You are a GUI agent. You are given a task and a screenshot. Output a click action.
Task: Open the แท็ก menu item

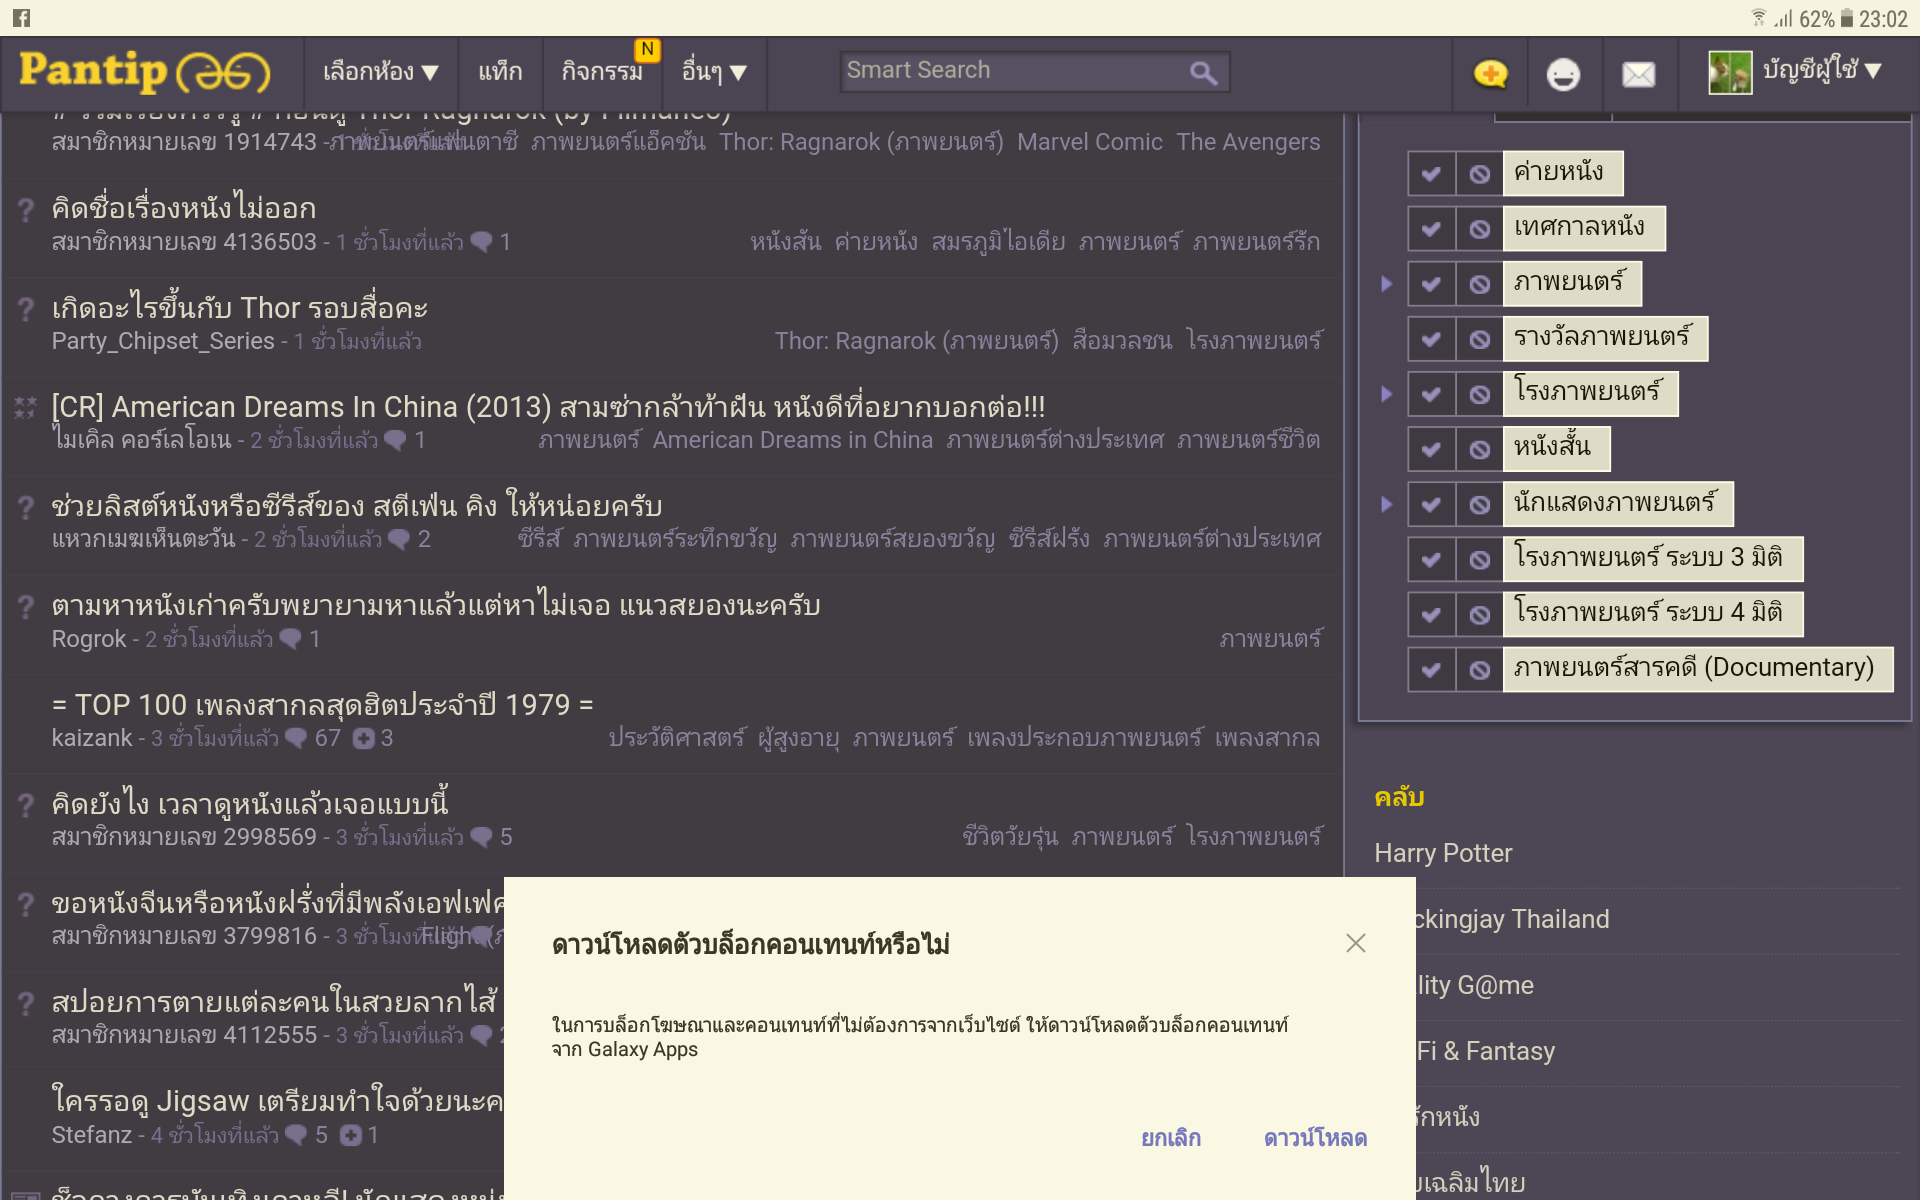click(500, 72)
